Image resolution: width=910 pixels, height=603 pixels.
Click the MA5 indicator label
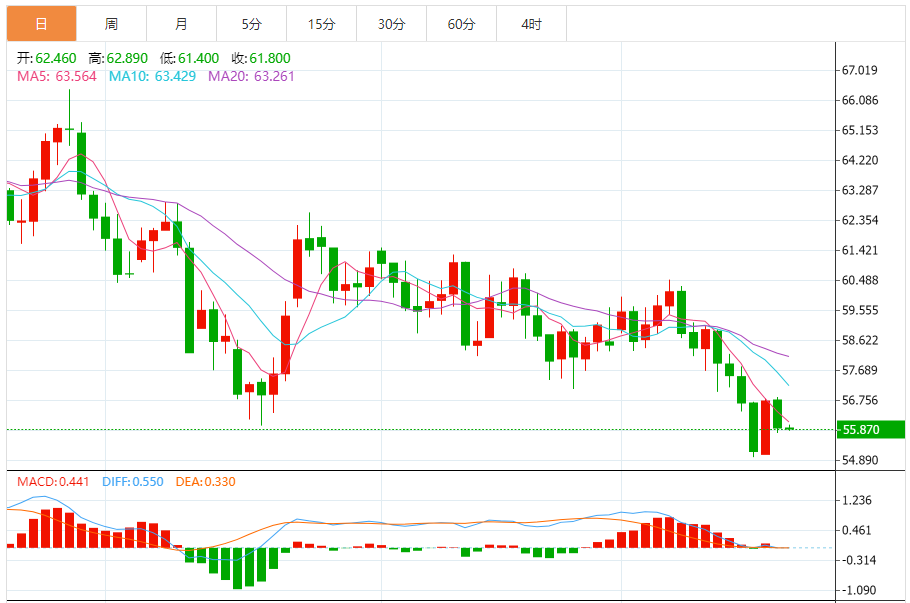click(56, 76)
